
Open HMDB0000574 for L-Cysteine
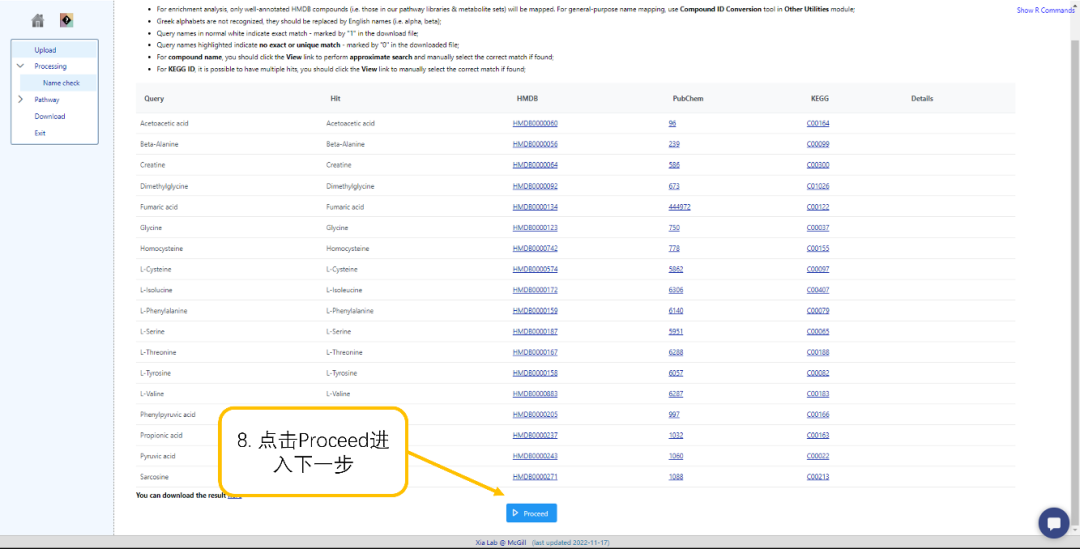(x=535, y=269)
